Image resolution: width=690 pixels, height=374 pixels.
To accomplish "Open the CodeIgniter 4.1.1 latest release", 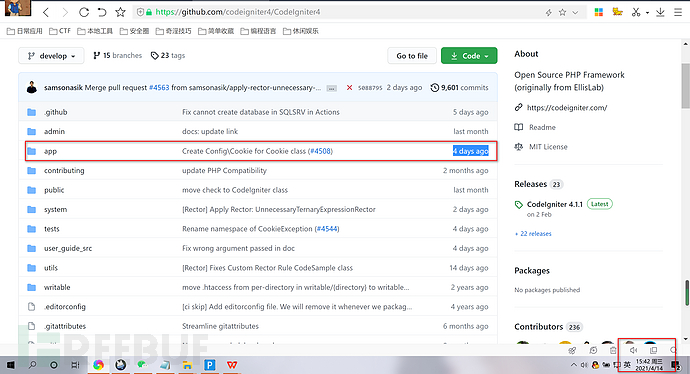I will tap(554, 204).
